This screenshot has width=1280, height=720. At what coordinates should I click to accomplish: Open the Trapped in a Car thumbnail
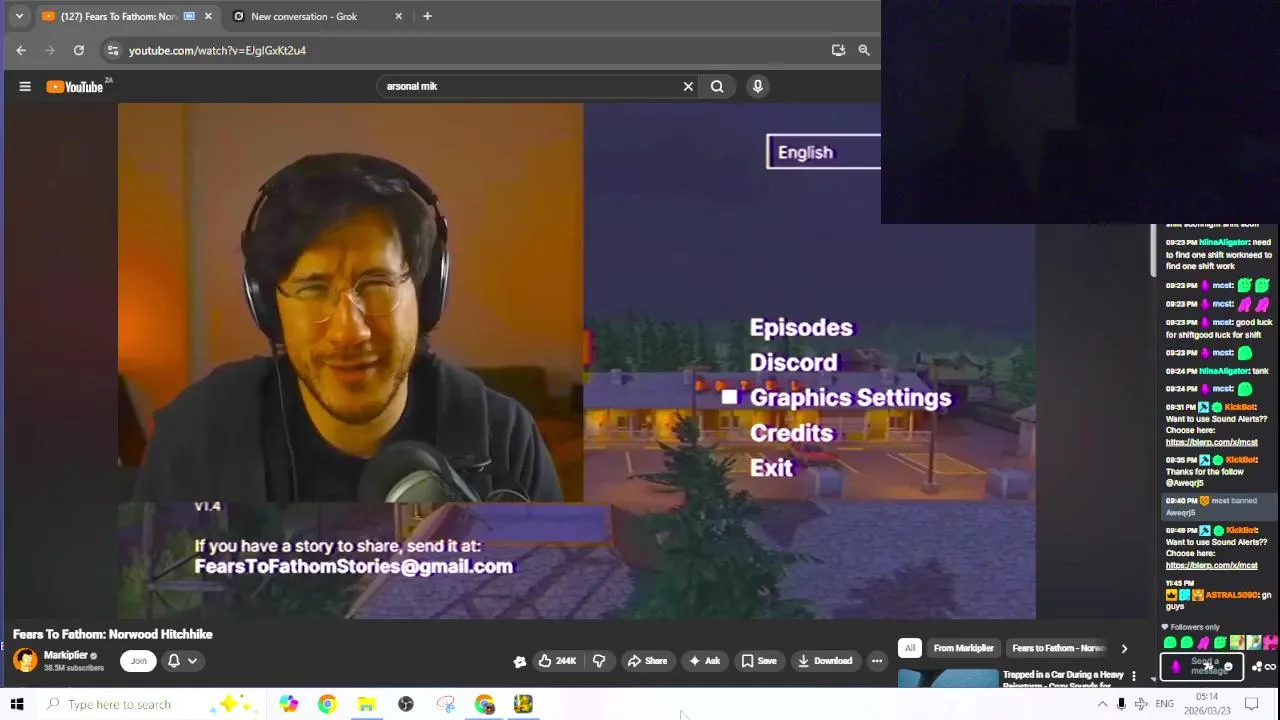click(x=948, y=679)
